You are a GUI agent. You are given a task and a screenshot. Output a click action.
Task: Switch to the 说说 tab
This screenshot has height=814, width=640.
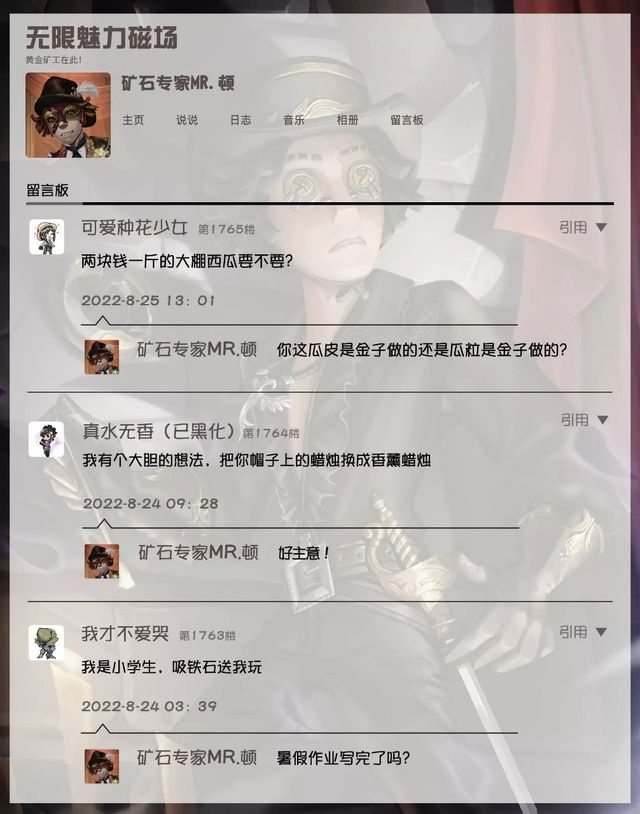187,120
